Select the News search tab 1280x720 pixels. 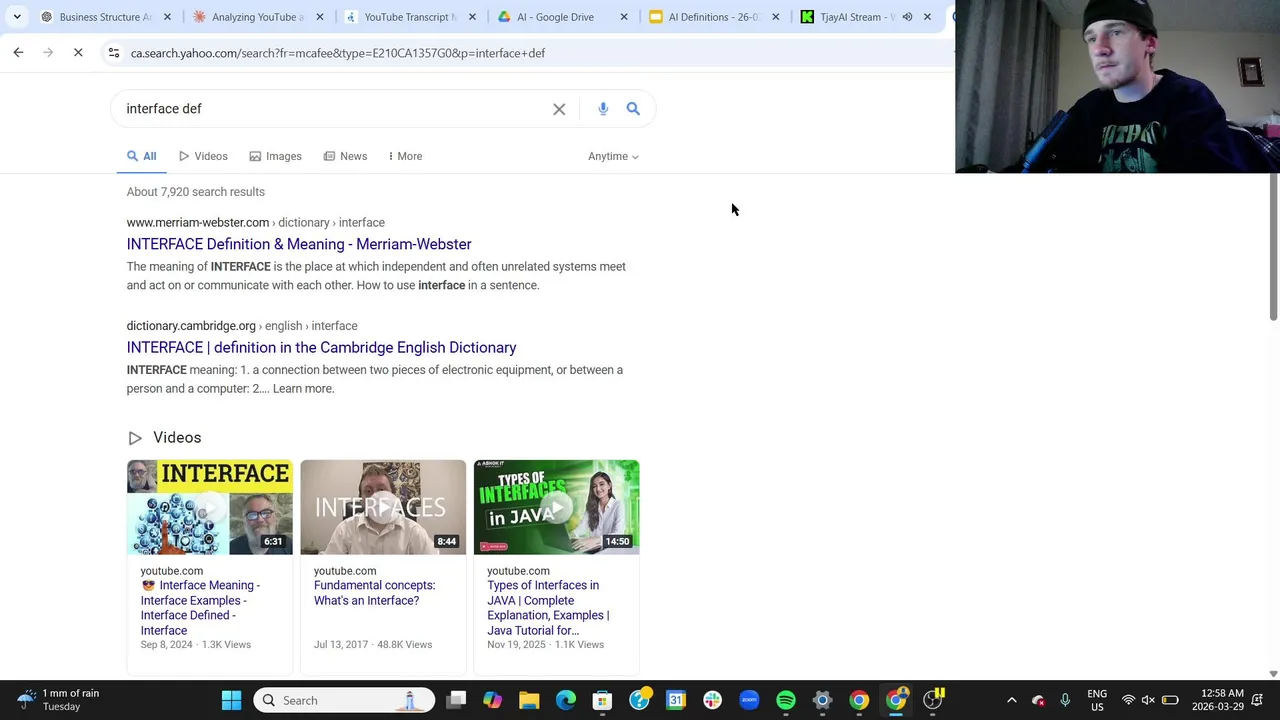click(x=345, y=156)
